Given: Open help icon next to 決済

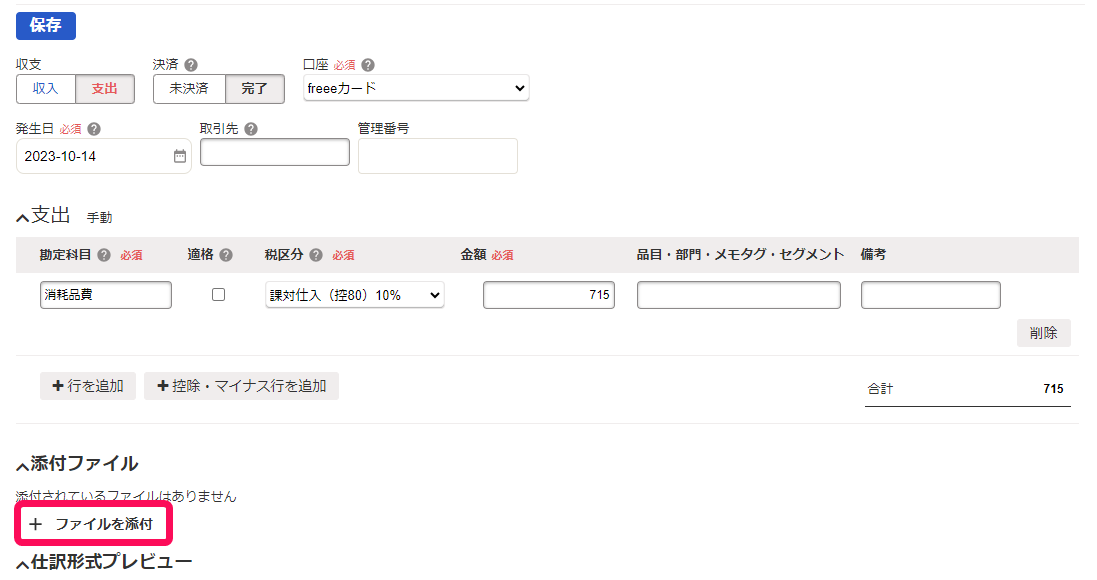Looking at the screenshot, I should coord(191,65).
